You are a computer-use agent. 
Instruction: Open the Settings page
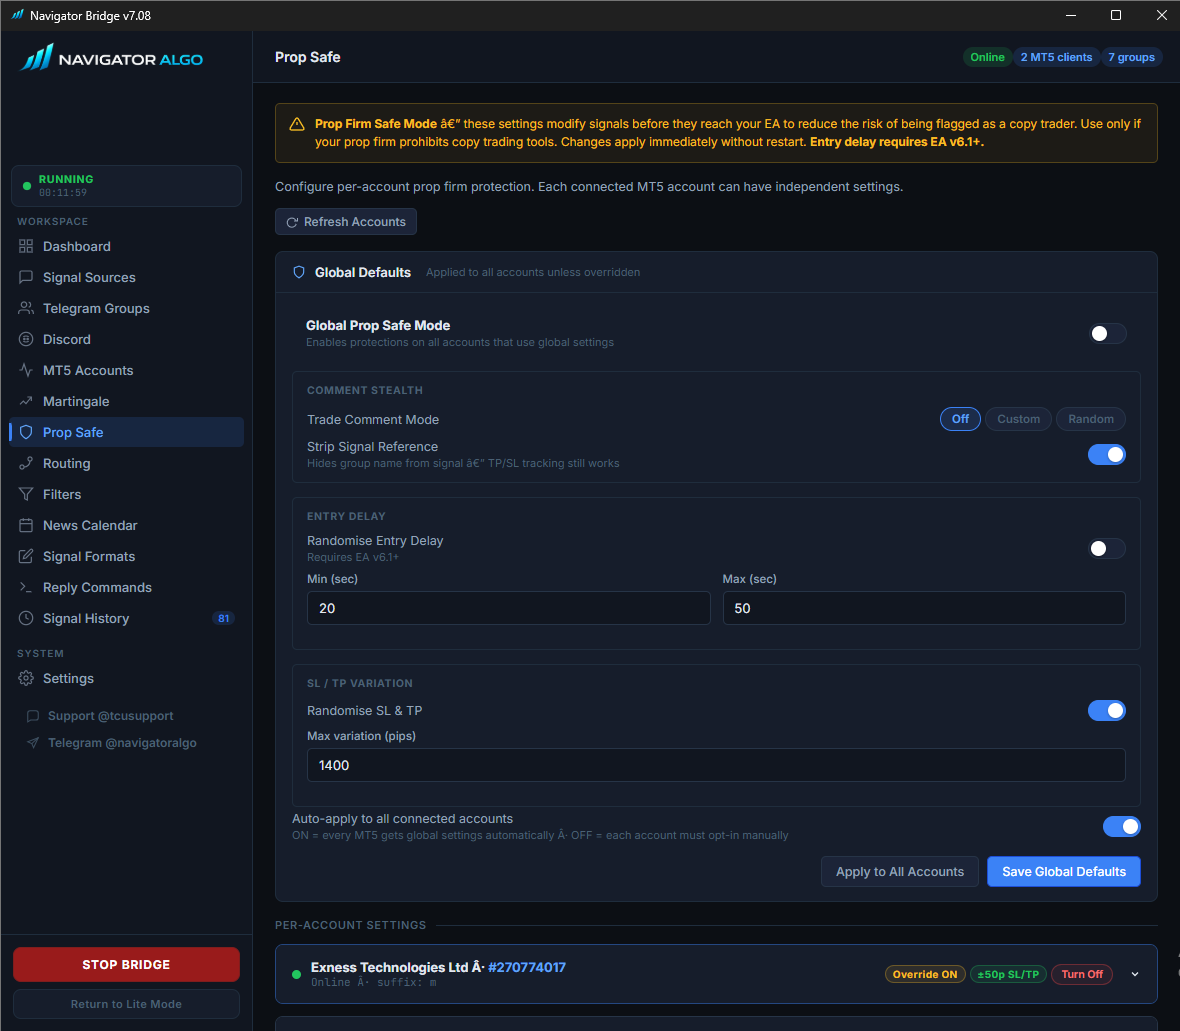[x=126, y=678]
